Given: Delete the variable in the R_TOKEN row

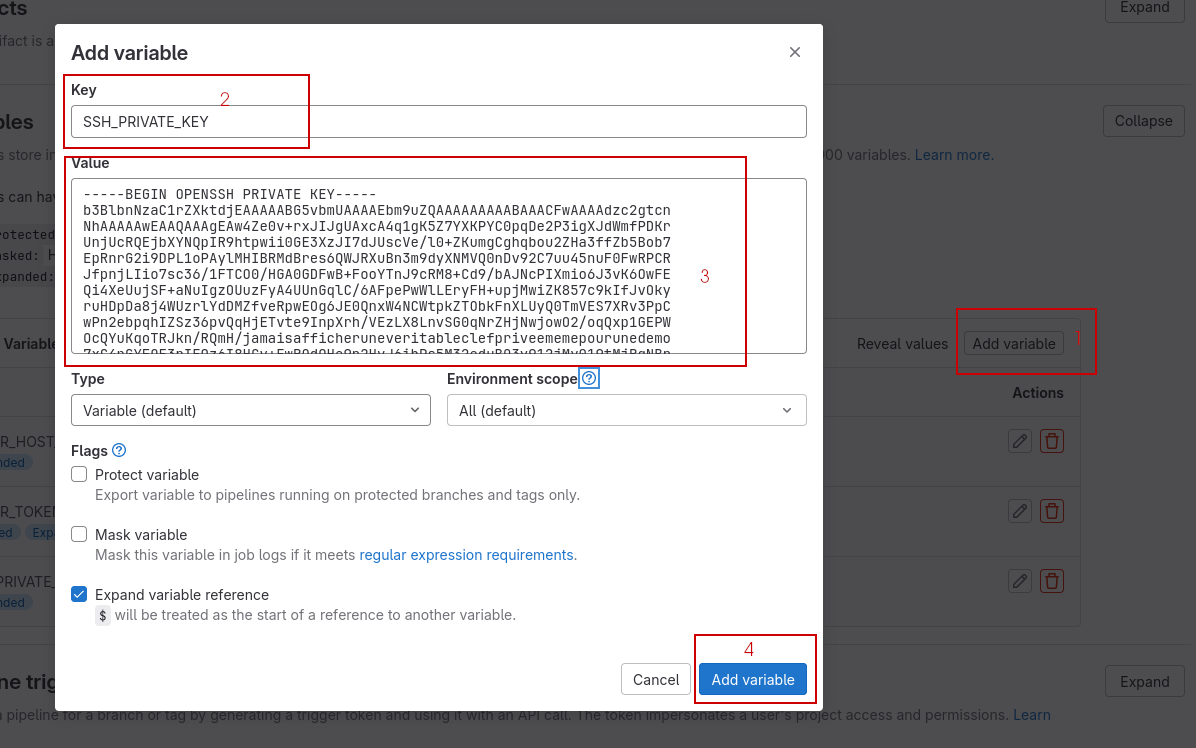Looking at the screenshot, I should 1051,511.
